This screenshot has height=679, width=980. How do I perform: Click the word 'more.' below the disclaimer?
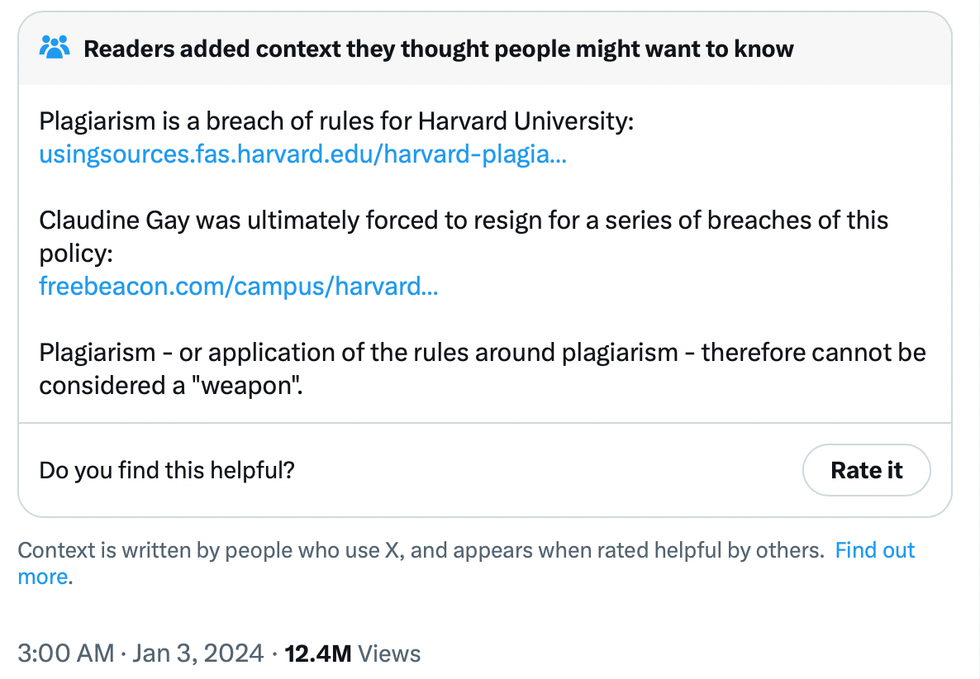tap(45, 577)
